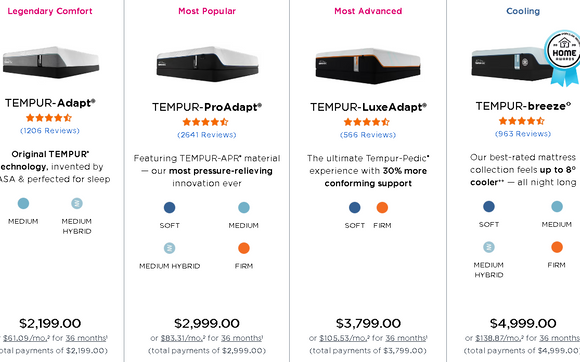
Task: Choose ProAdapt Medium Hybrid swatch
Action: click(x=169, y=248)
